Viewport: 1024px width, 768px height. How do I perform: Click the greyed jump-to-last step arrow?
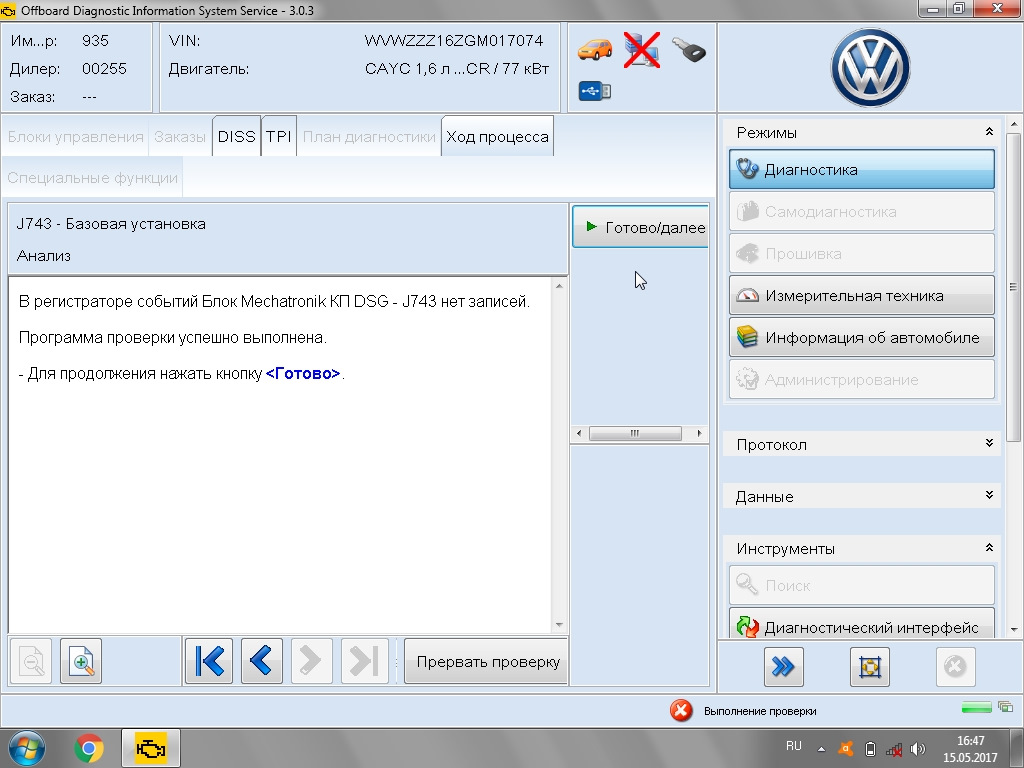(x=364, y=661)
